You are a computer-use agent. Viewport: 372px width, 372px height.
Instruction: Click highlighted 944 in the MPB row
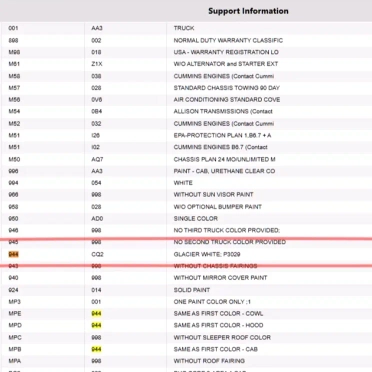coord(96,349)
